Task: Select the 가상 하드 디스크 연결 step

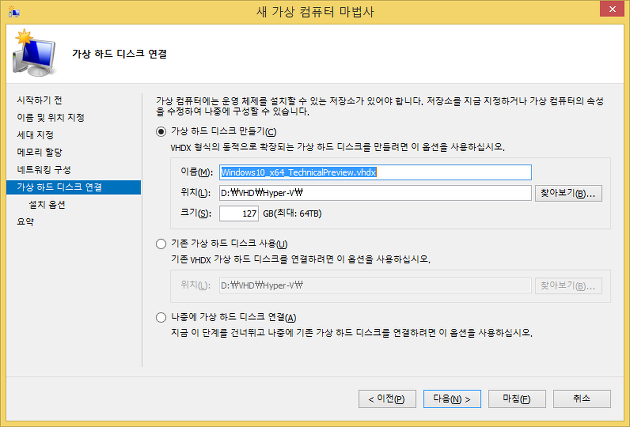Action: click(74, 187)
